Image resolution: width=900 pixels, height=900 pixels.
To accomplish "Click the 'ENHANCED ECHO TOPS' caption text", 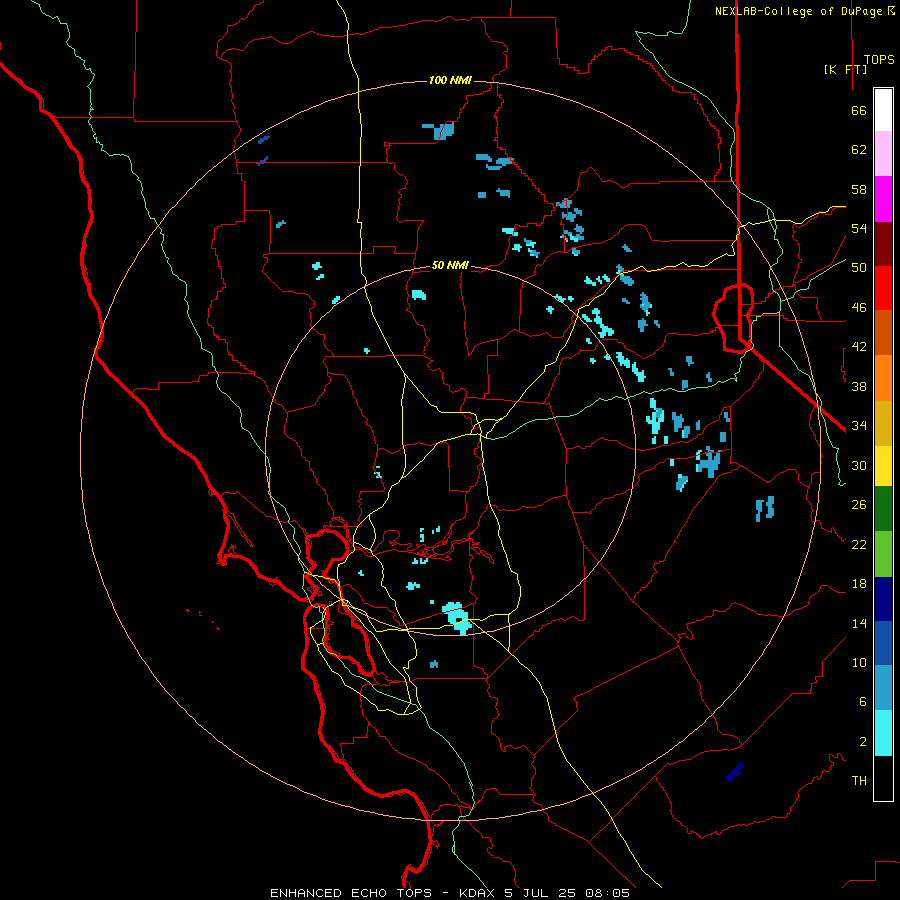I will [x=351, y=893].
